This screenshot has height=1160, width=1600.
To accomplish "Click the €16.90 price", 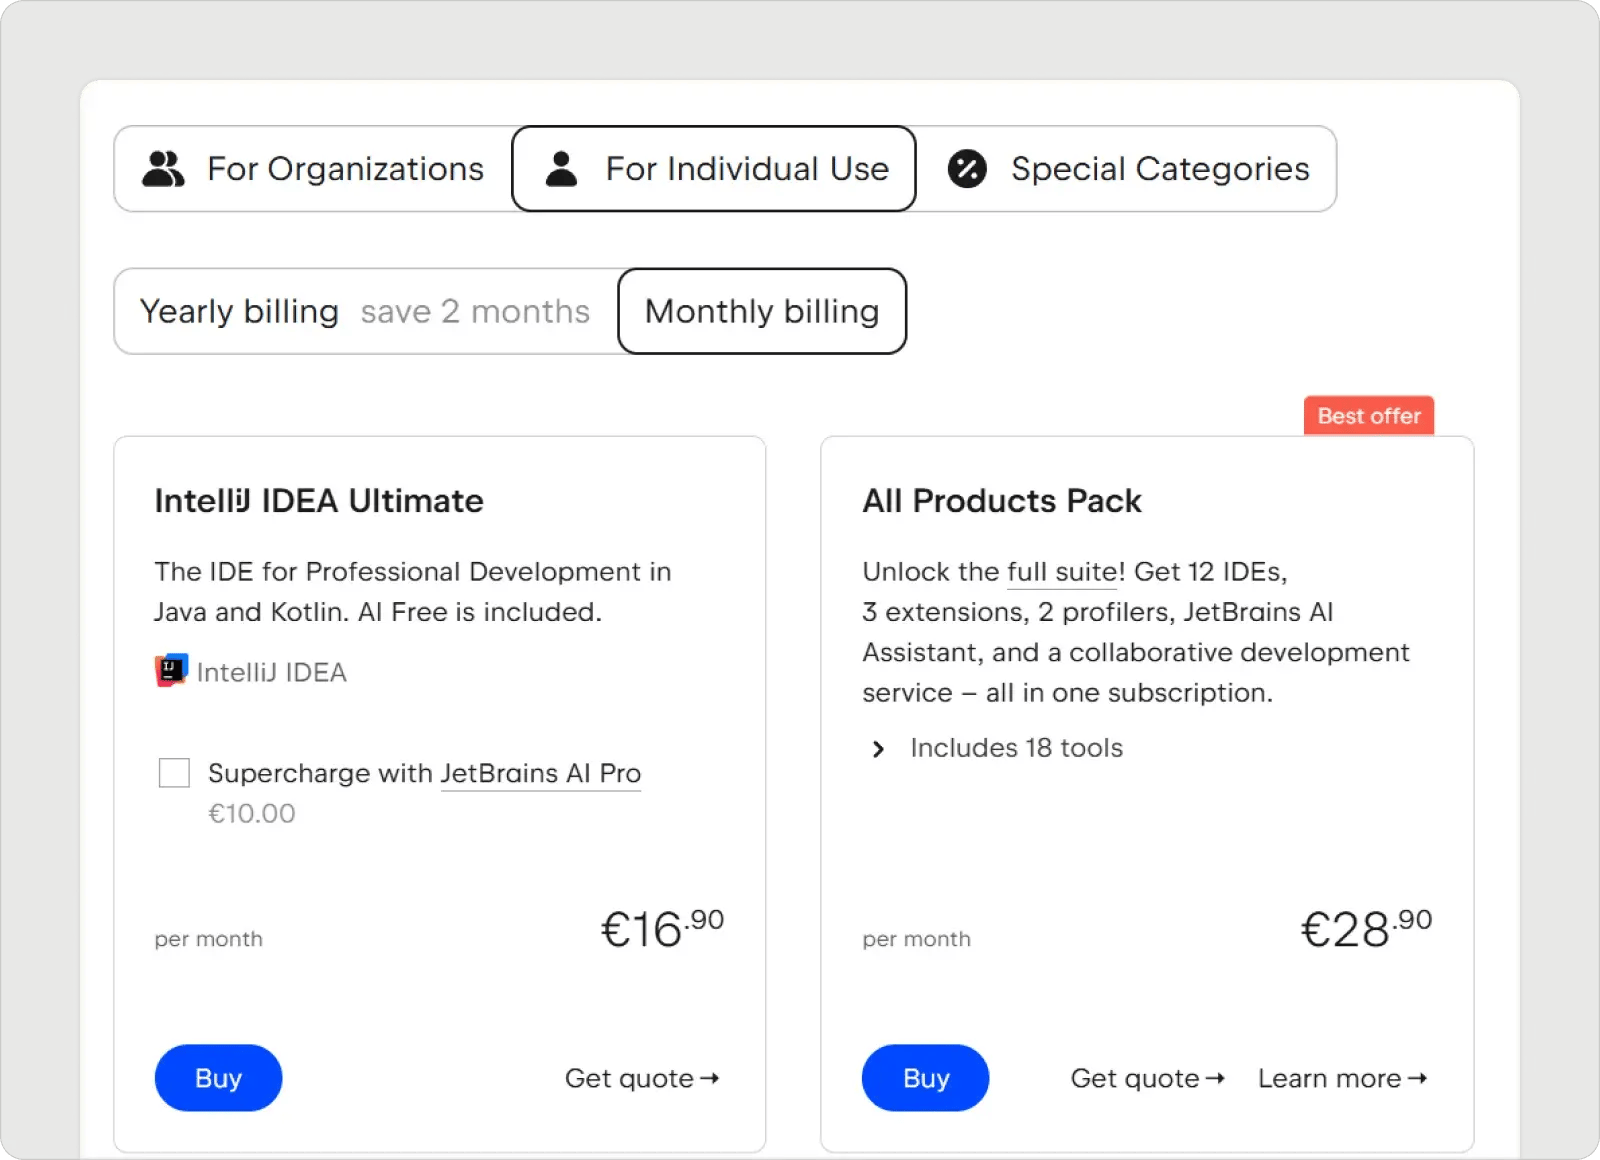I will [662, 928].
